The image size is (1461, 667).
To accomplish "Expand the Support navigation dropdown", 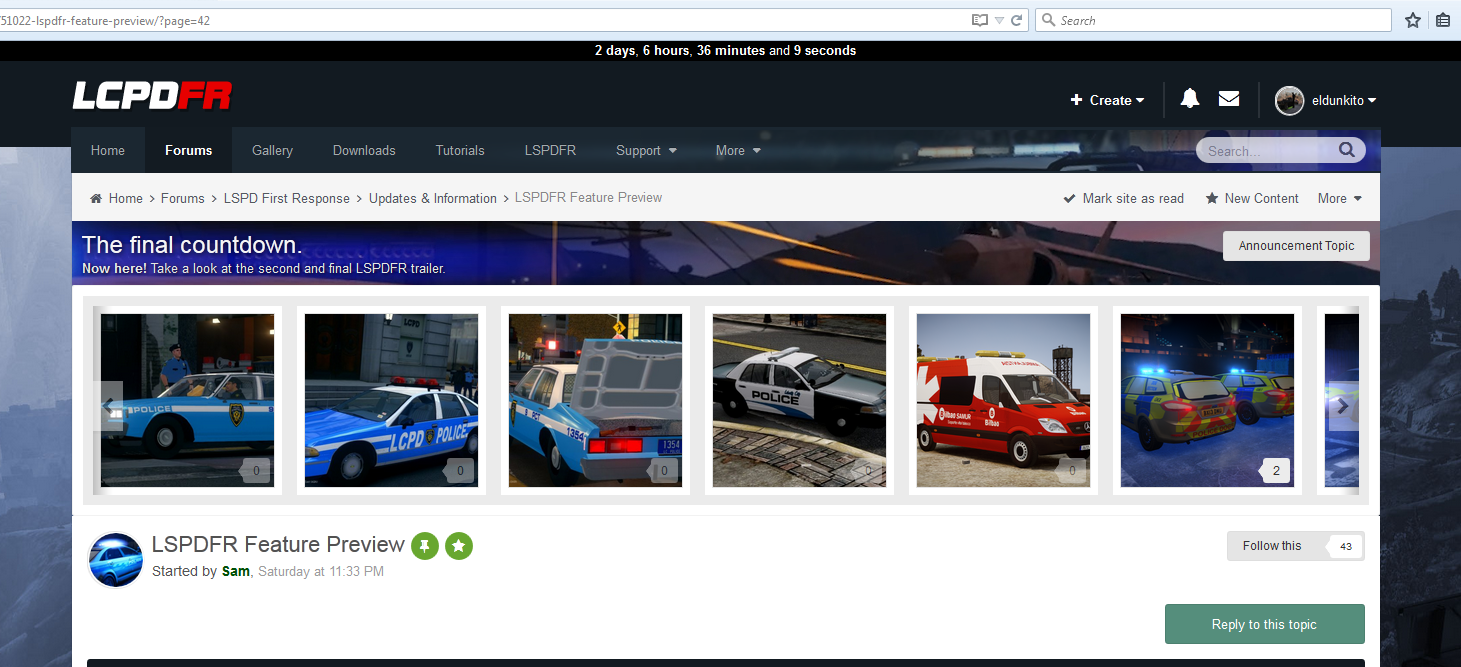I will point(646,150).
